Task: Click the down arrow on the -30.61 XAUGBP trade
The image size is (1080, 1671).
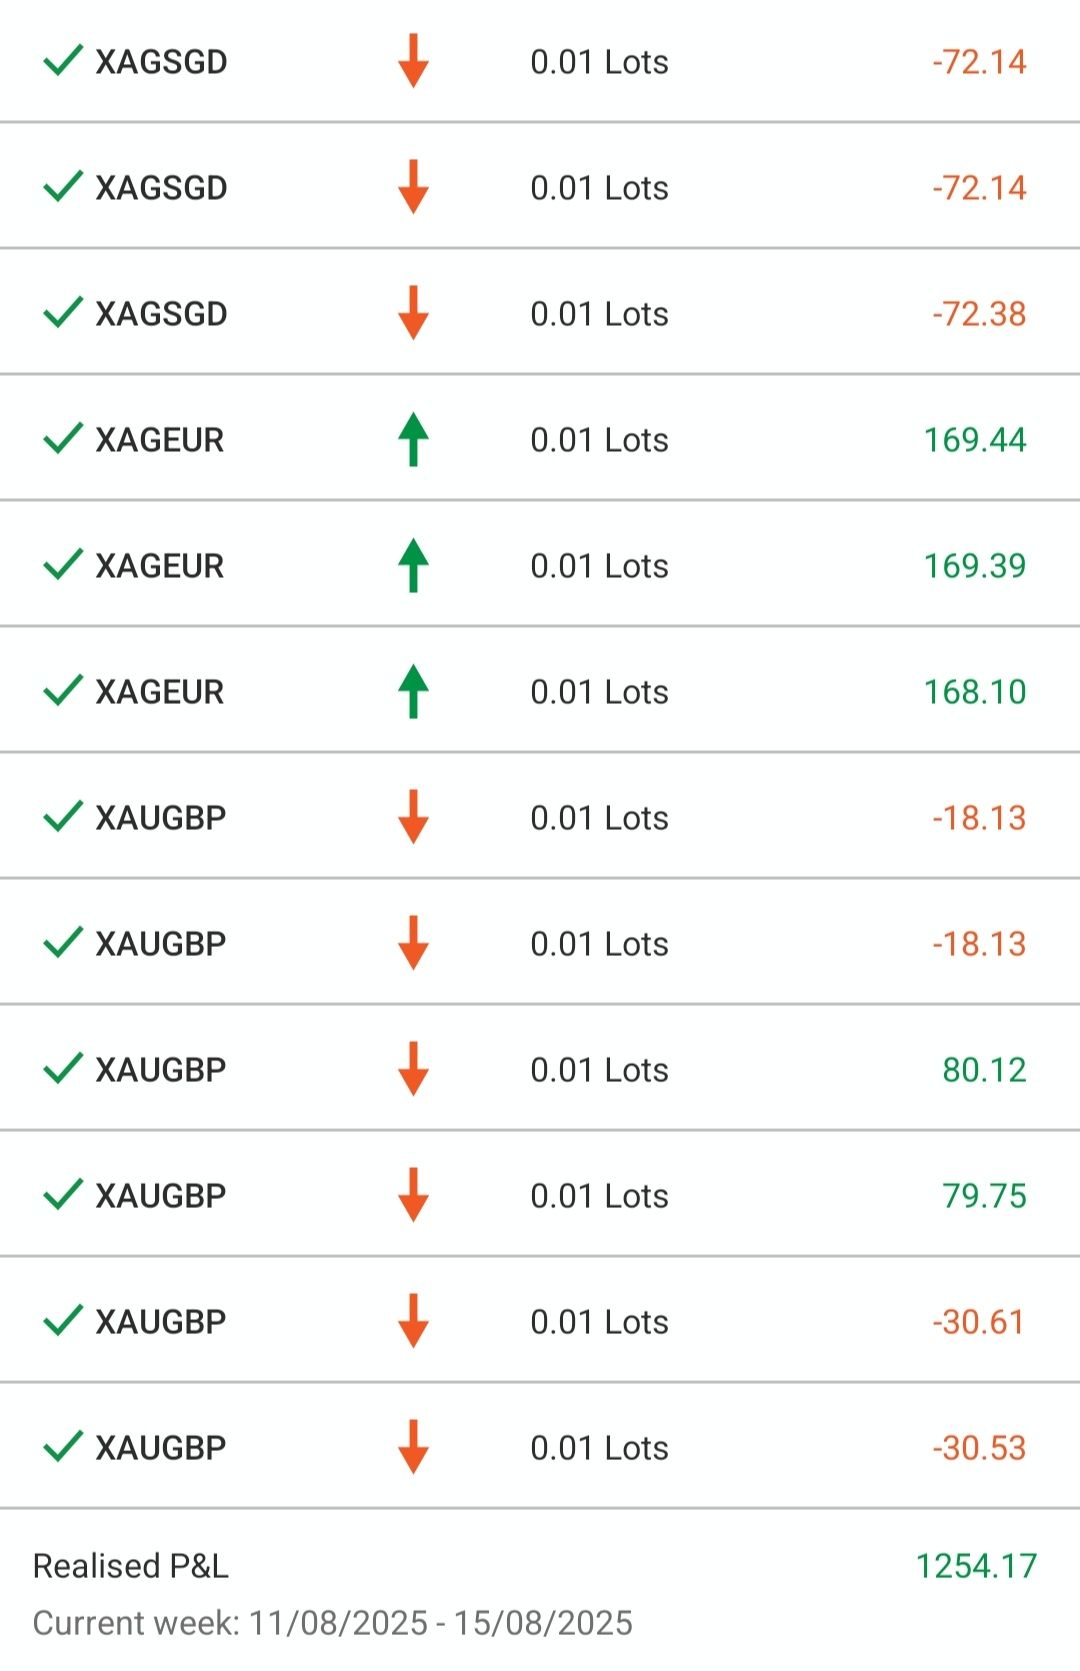Action: [x=413, y=1322]
